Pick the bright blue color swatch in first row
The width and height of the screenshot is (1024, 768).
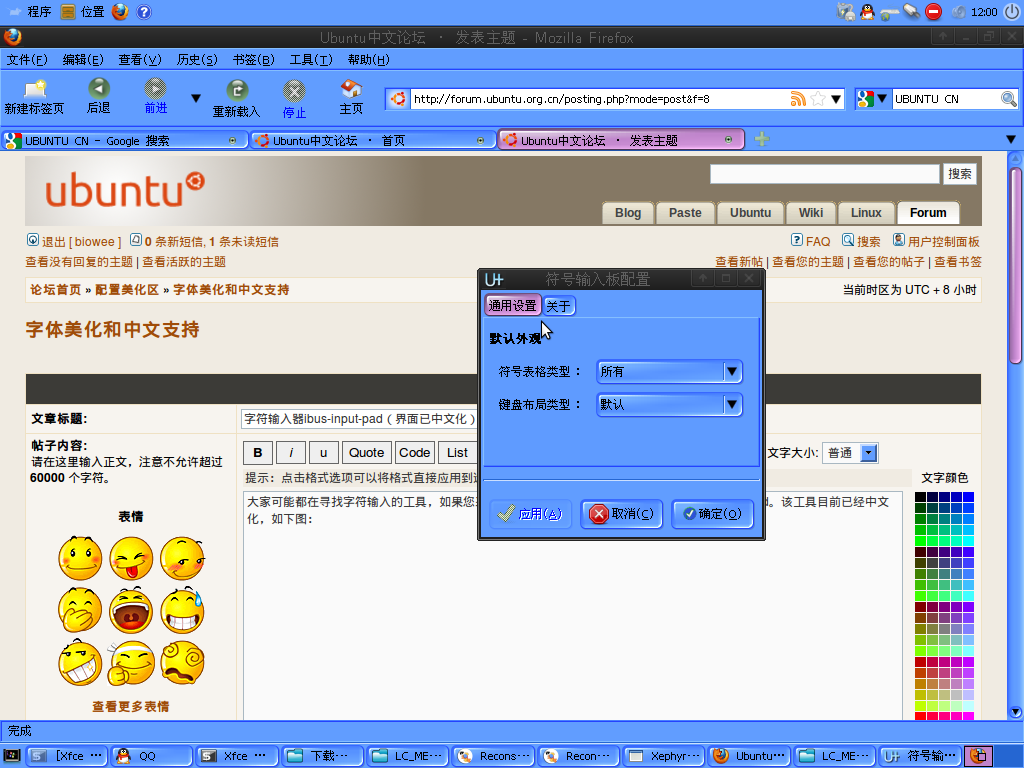(968, 497)
